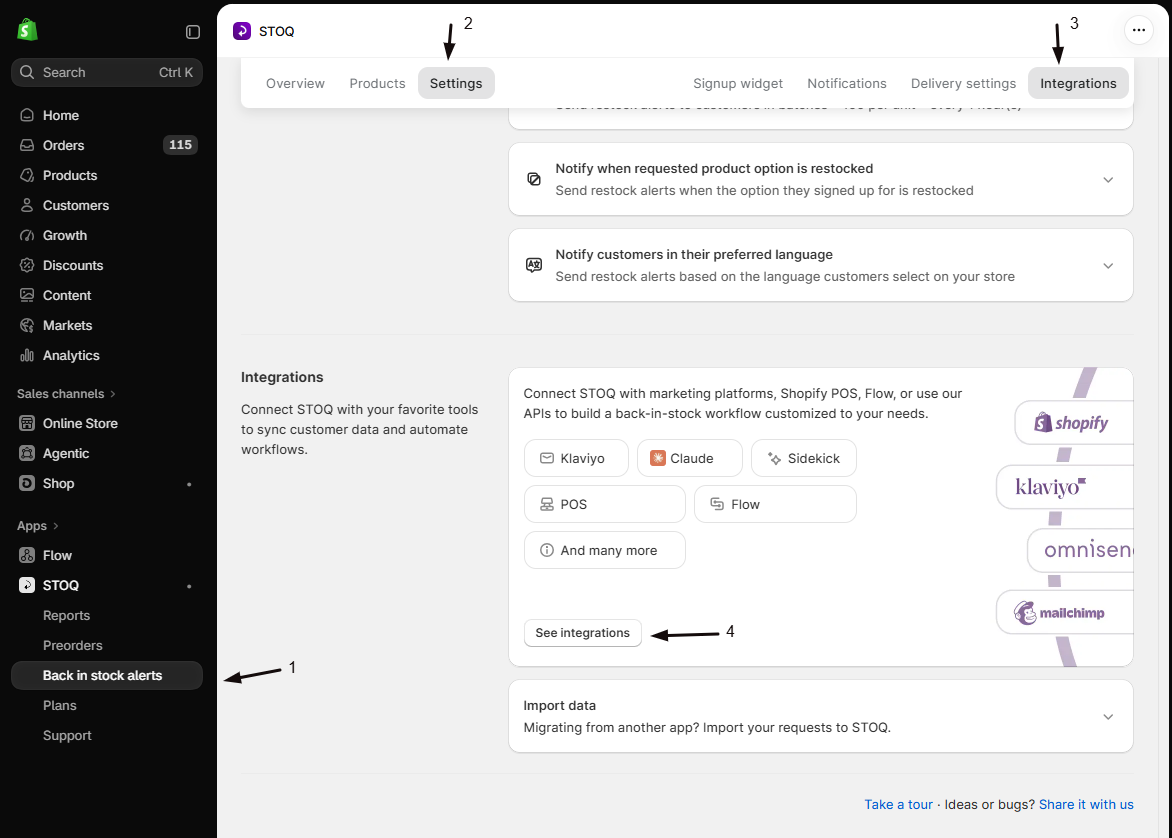The image size is (1172, 838).
Task: Expand the Sales channels section chevron
Action: click(113, 394)
